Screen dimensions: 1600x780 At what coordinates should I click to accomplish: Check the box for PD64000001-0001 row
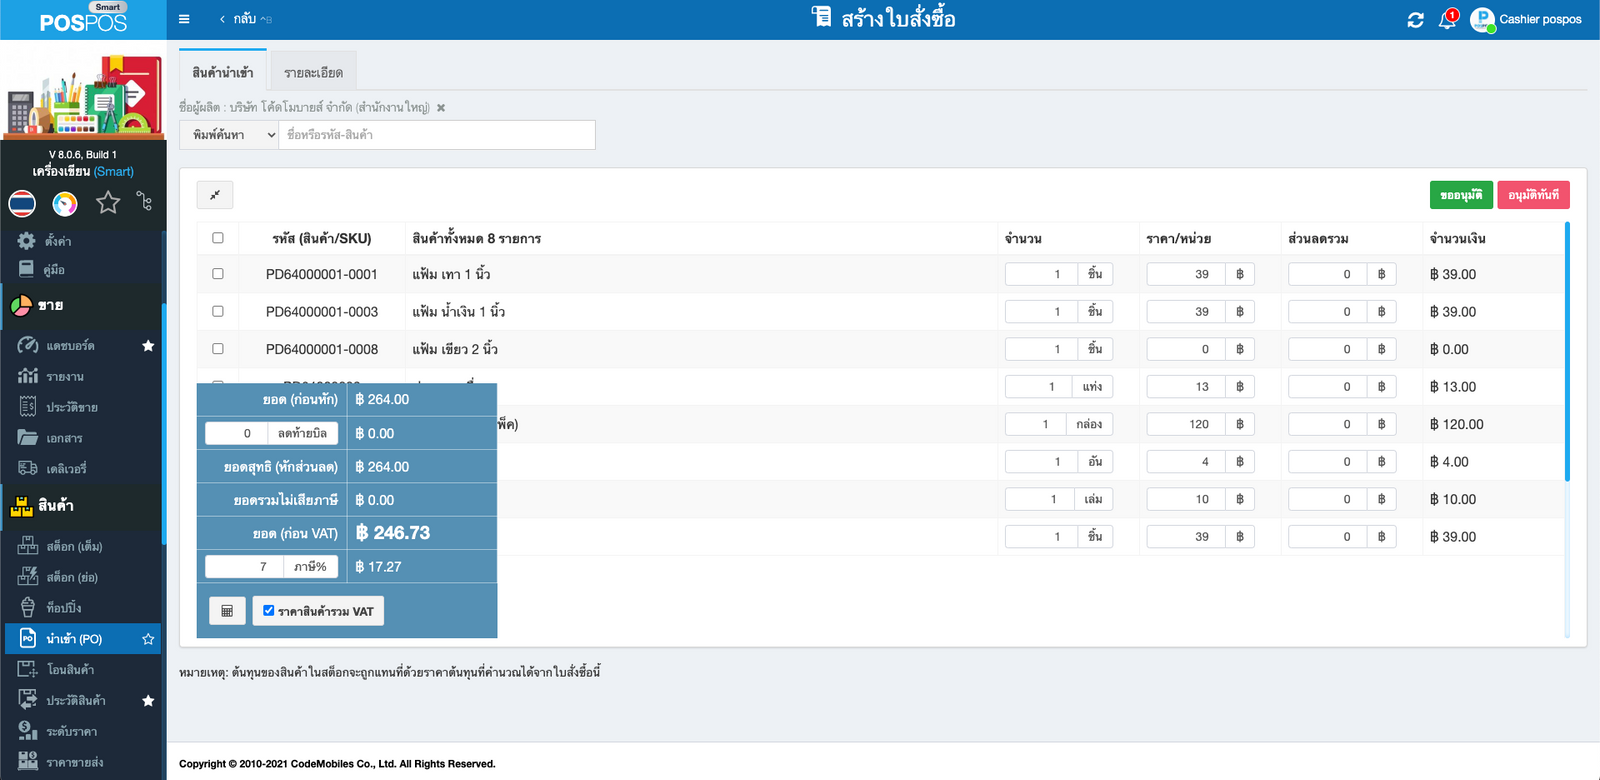point(218,274)
